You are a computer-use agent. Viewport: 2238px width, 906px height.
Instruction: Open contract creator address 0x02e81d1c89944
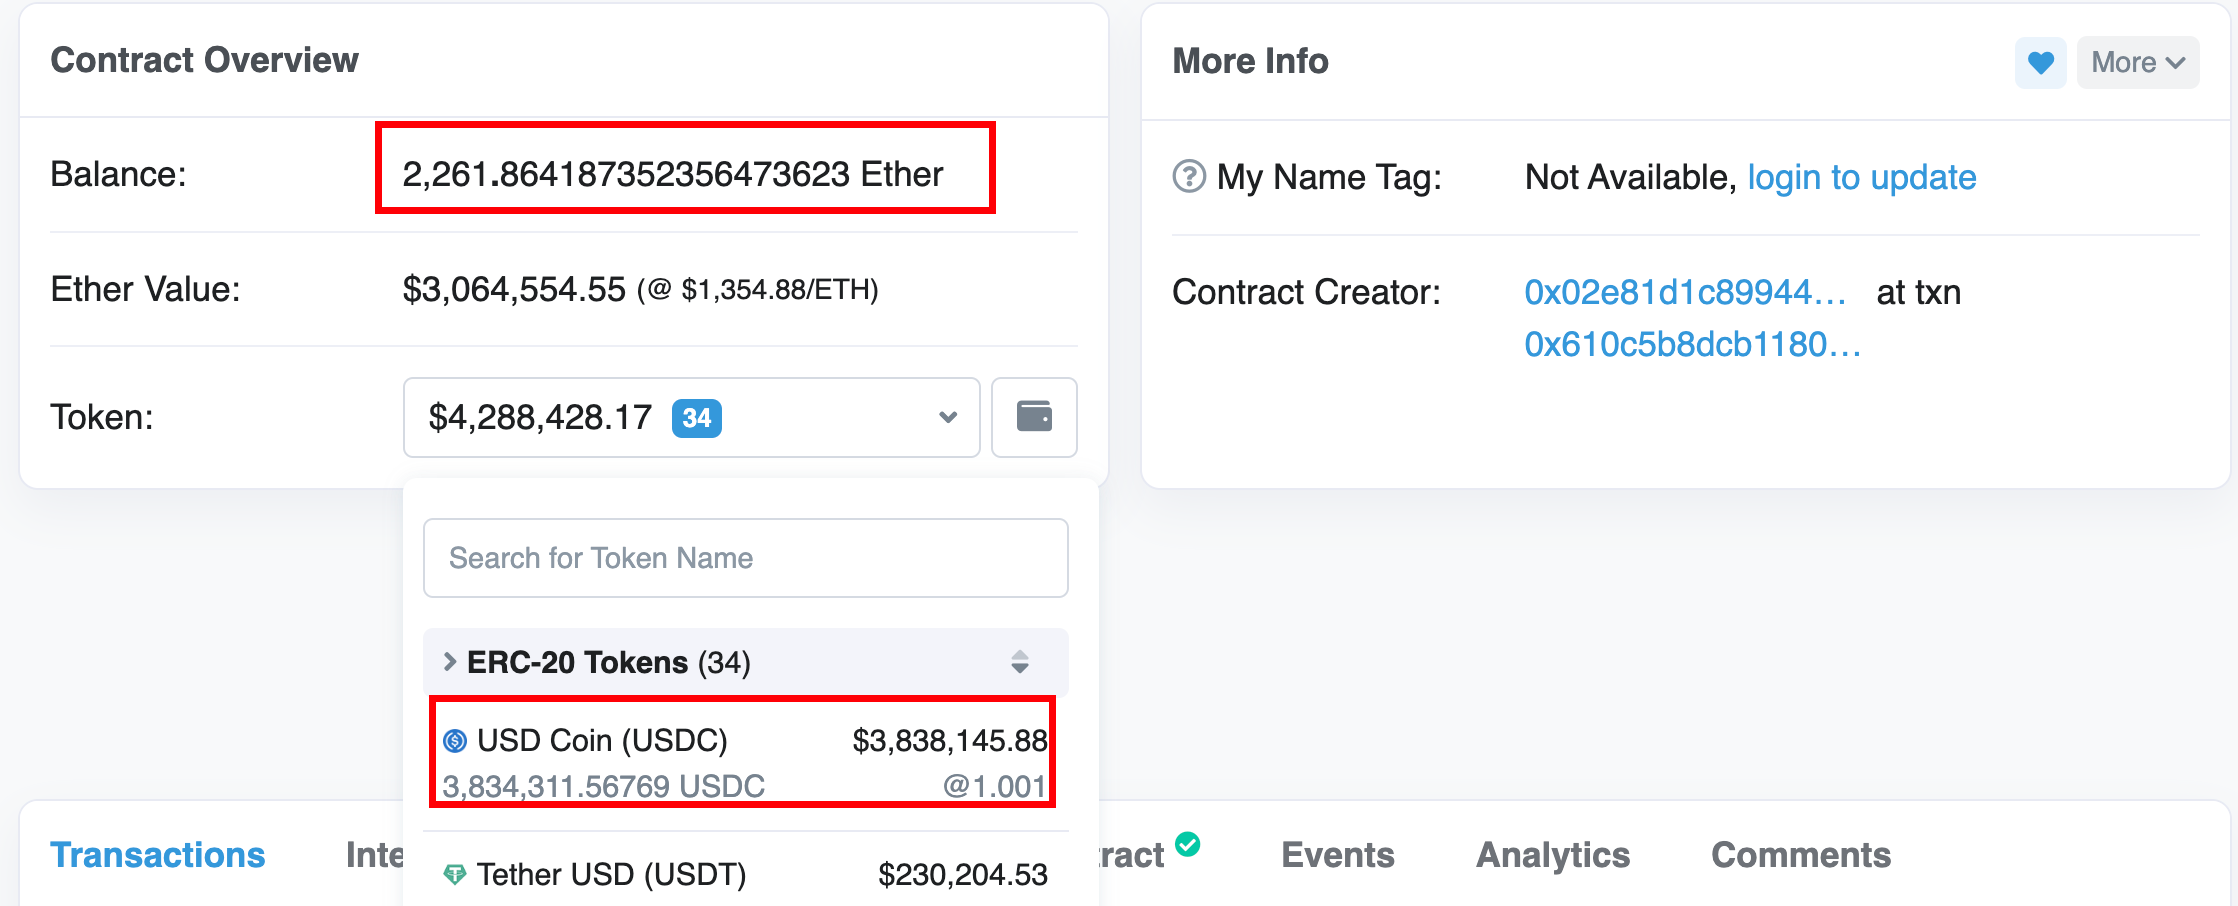point(1684,292)
